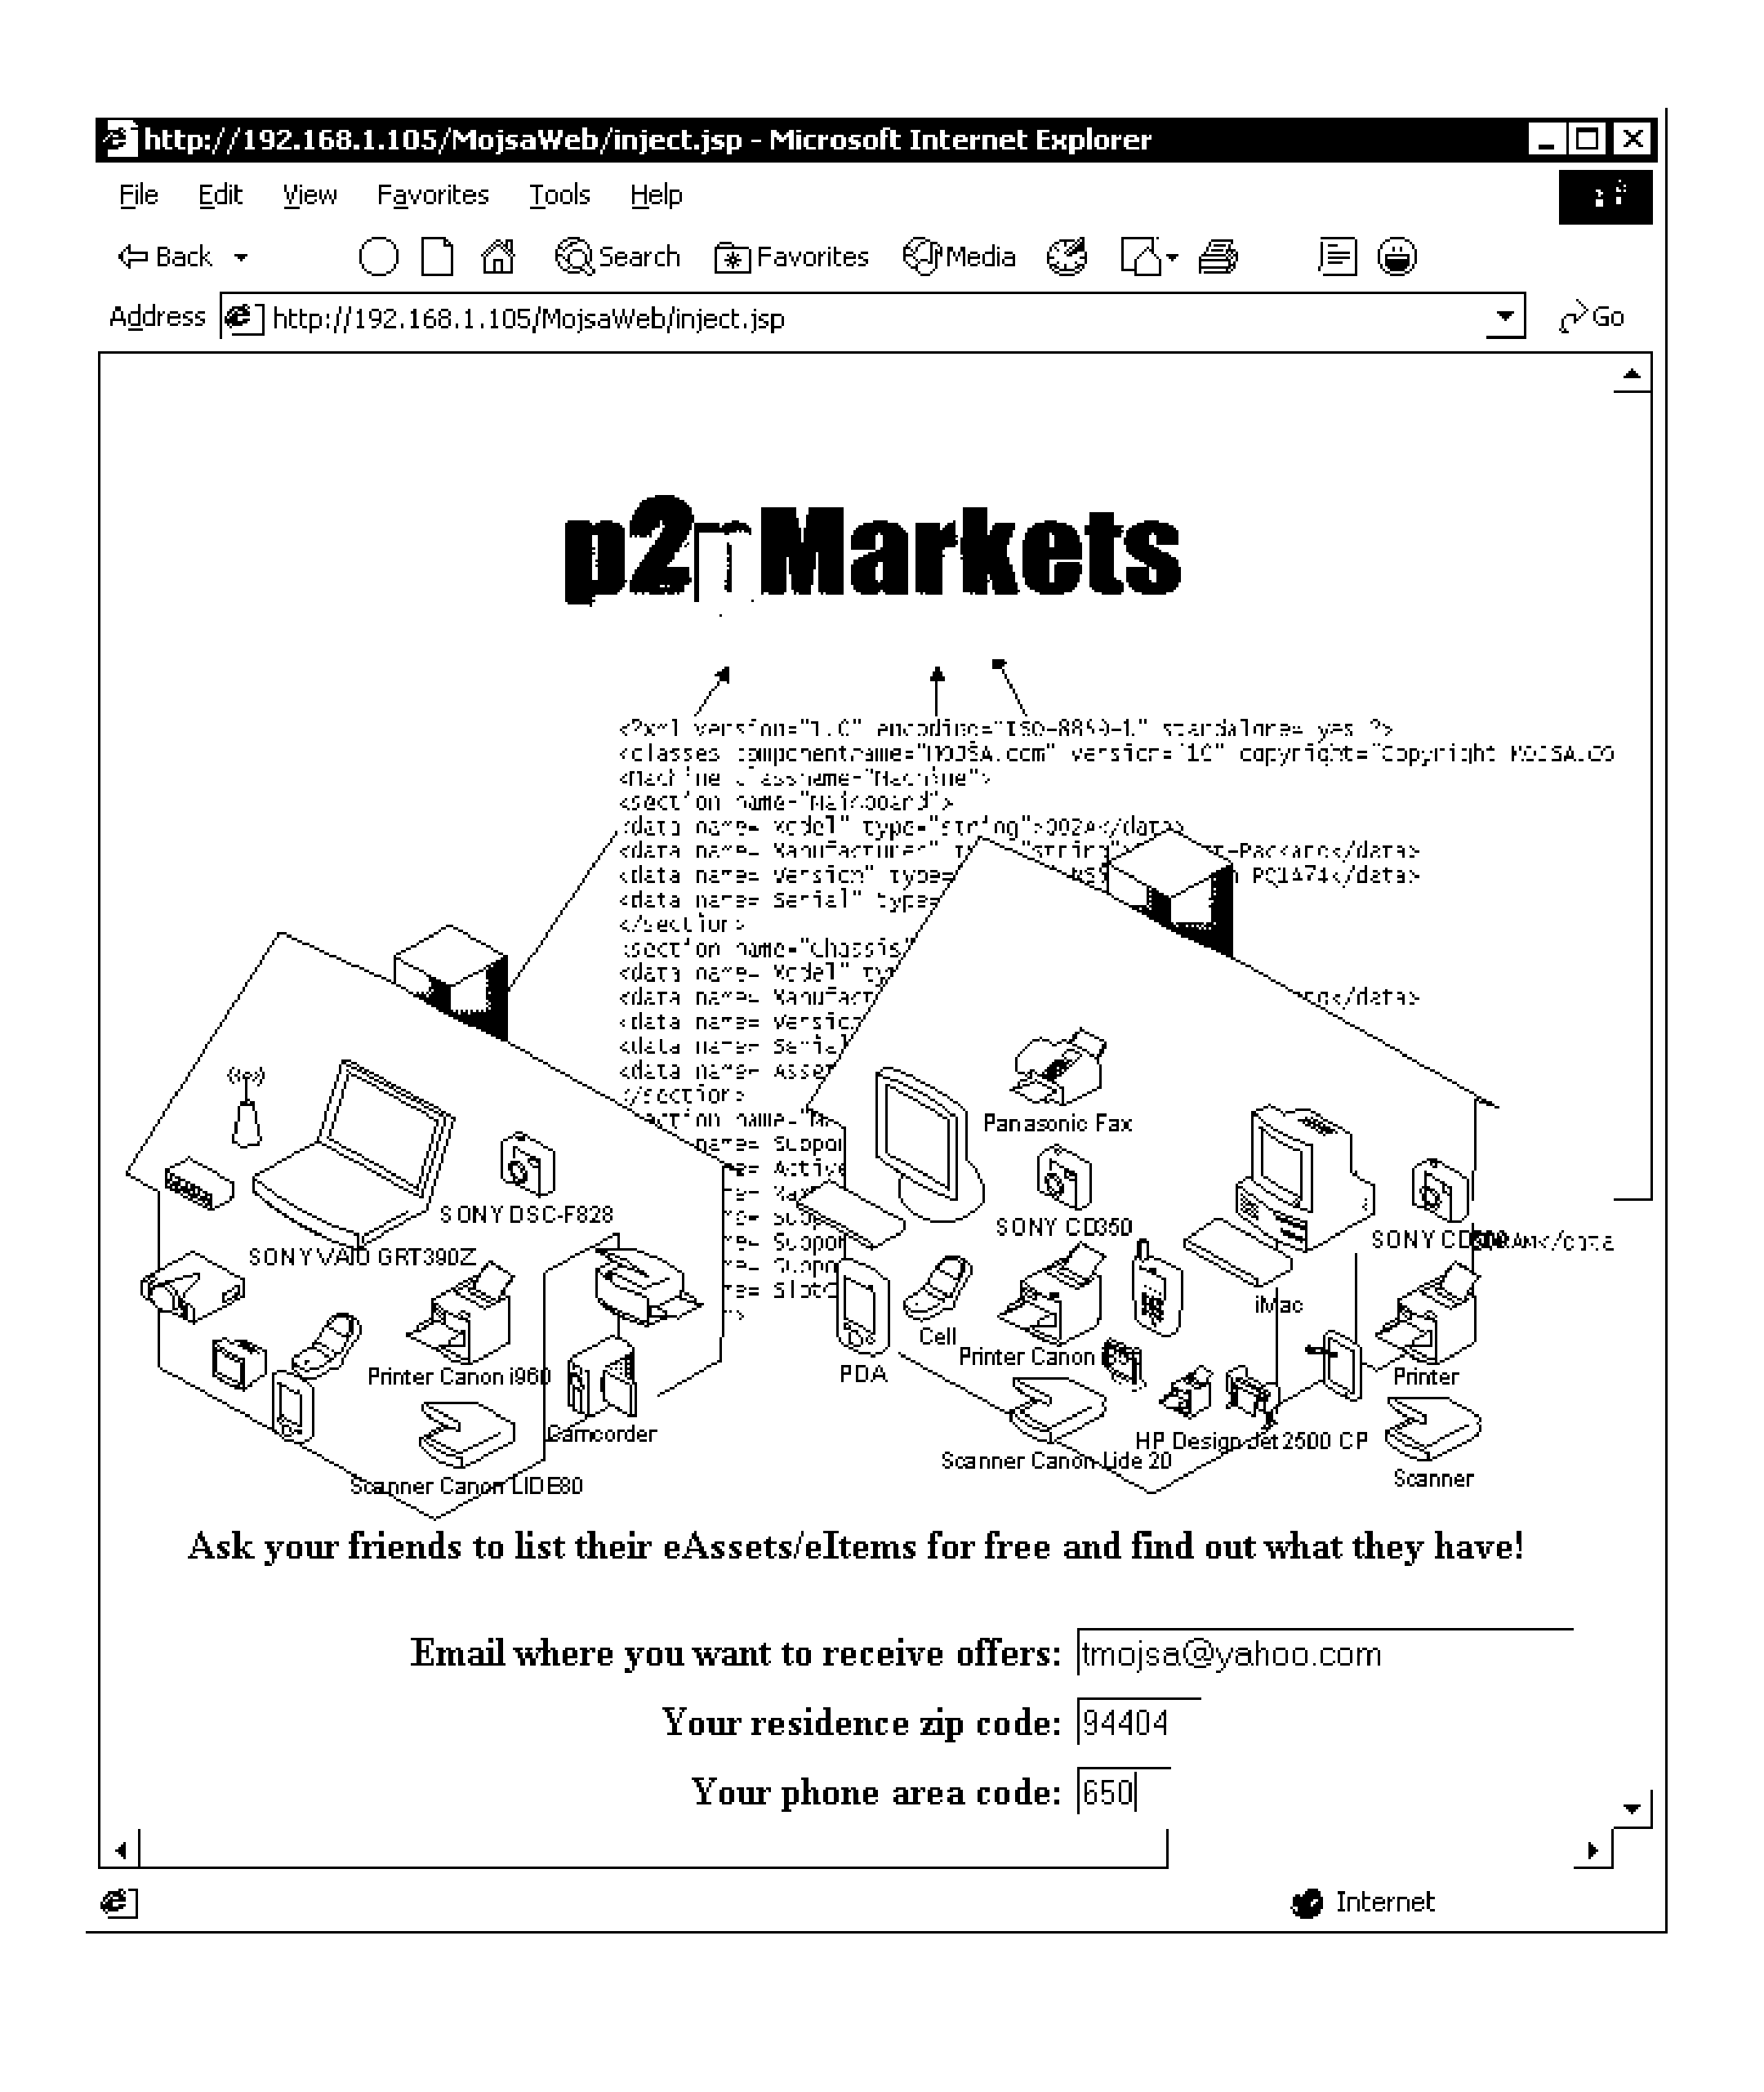Open the Tools menu
The height and width of the screenshot is (2092, 1764).
(x=559, y=196)
